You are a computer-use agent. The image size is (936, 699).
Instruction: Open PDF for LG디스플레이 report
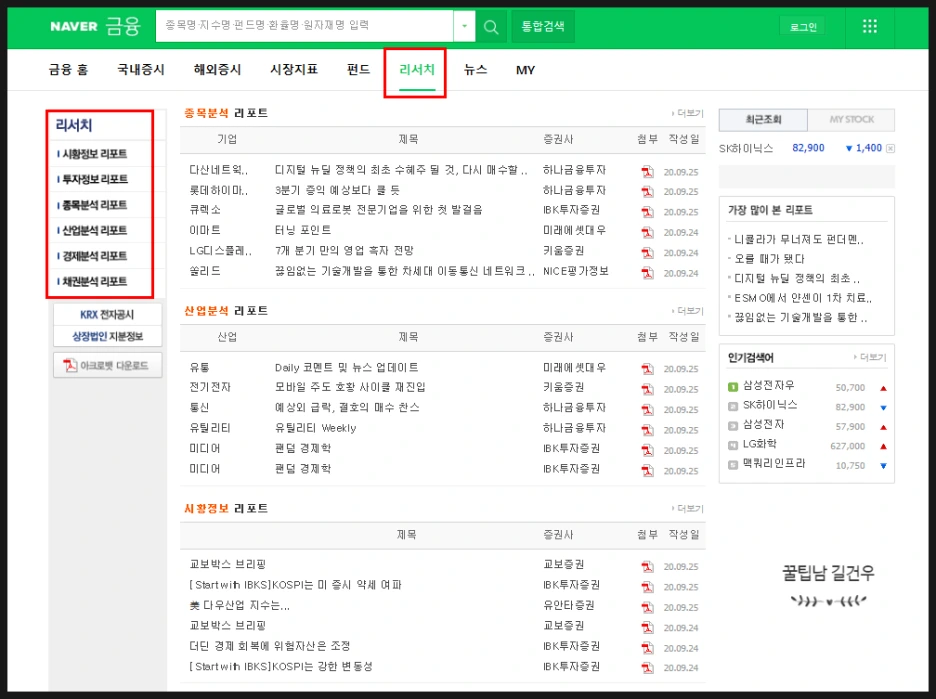coord(647,252)
